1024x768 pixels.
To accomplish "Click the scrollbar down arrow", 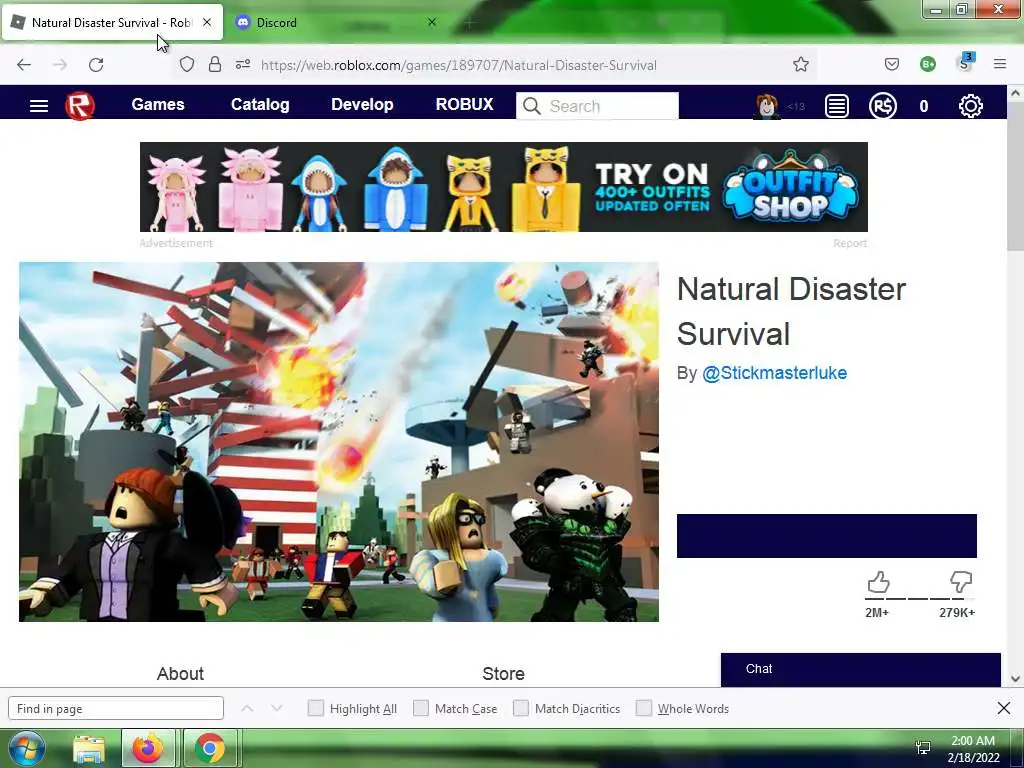I will point(1016,679).
